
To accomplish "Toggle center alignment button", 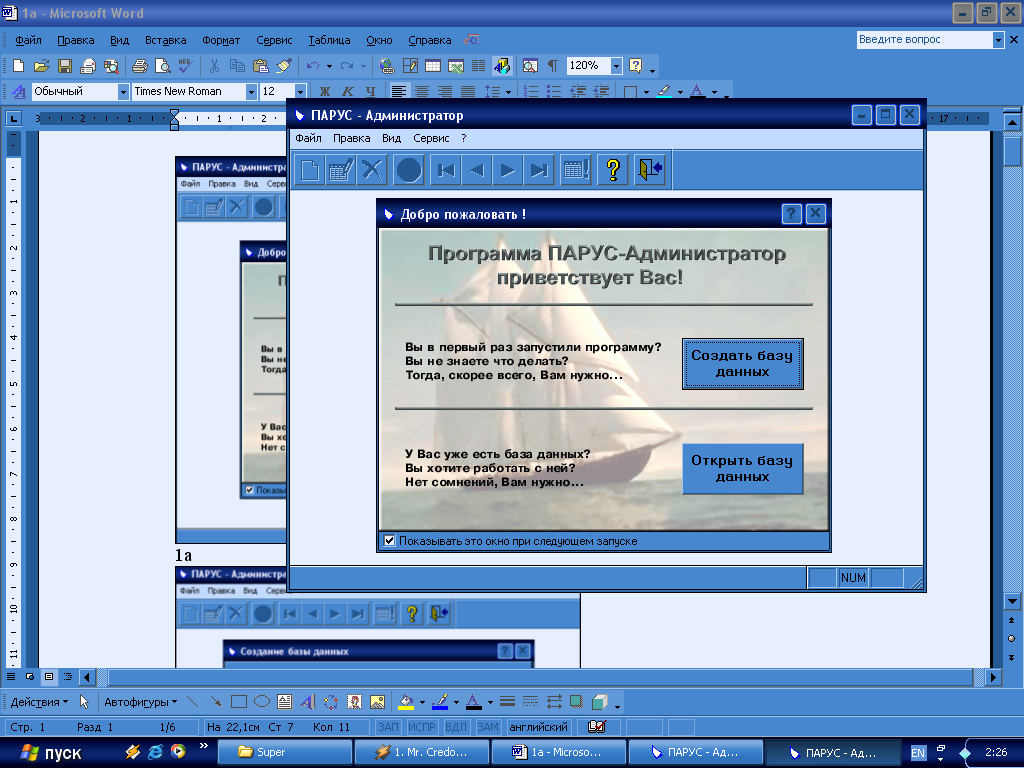I will point(422,91).
